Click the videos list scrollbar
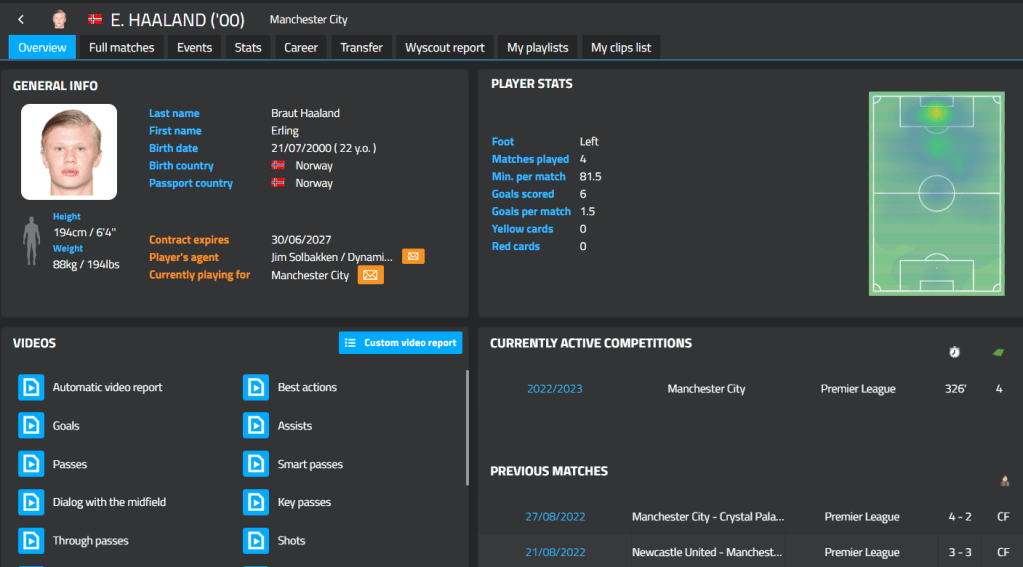This screenshot has width=1023, height=567. [467, 427]
